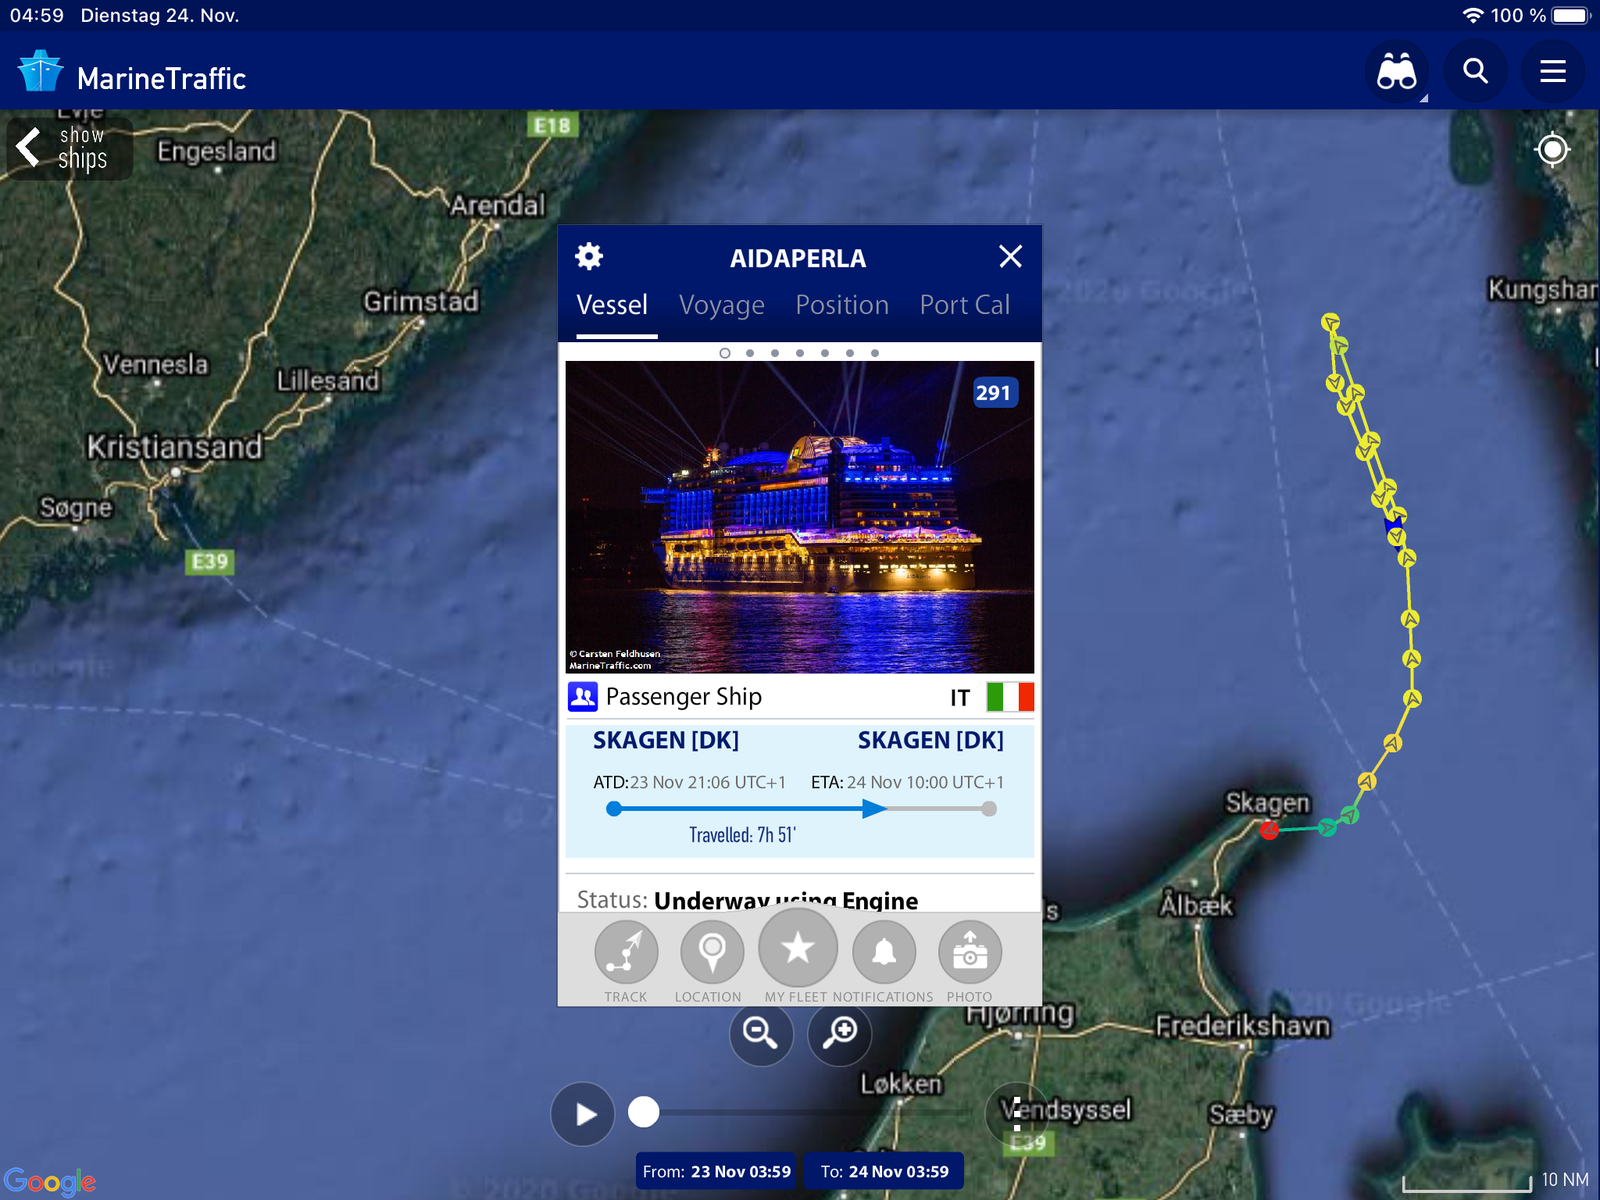
Task: Close the AIDAPERLA vessel panel
Action: coord(1010,257)
